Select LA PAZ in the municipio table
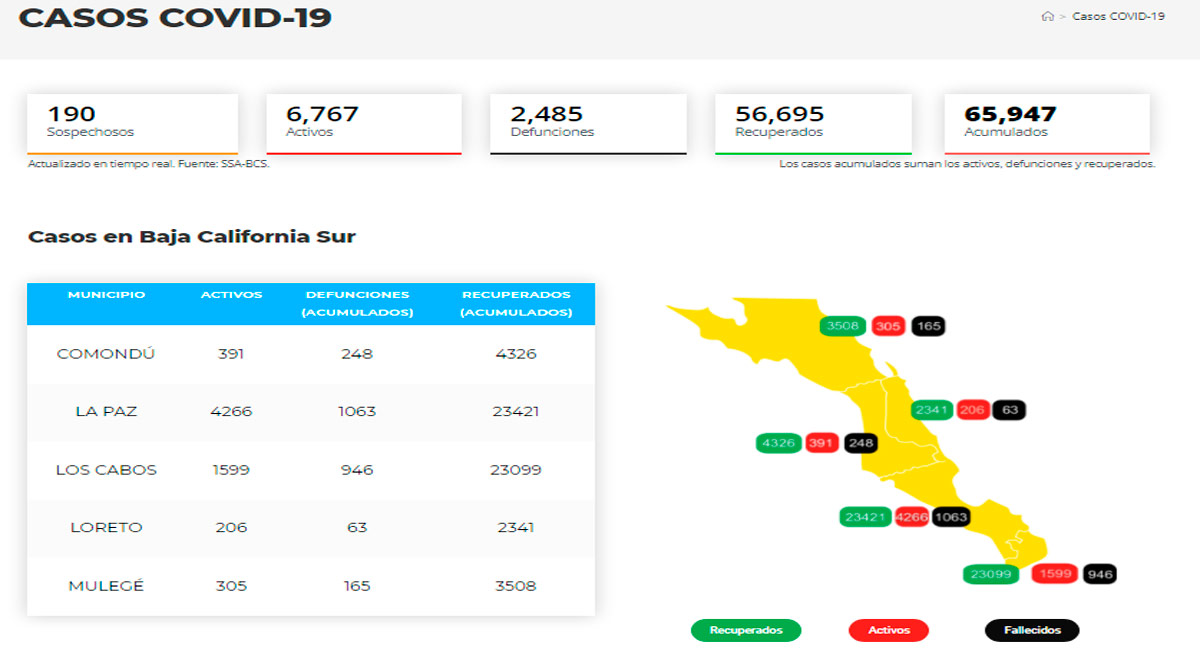1200x666 pixels. 106,412
